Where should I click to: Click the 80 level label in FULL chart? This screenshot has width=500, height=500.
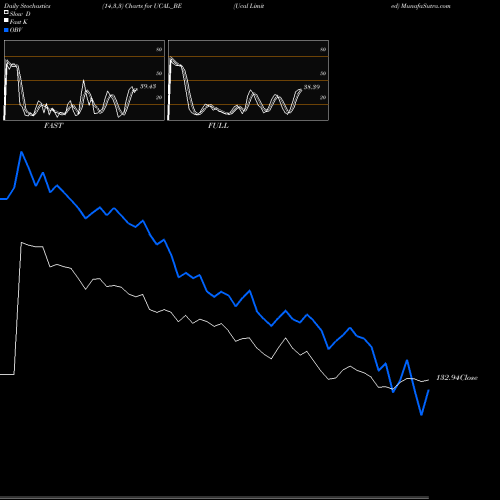pos(323,49)
